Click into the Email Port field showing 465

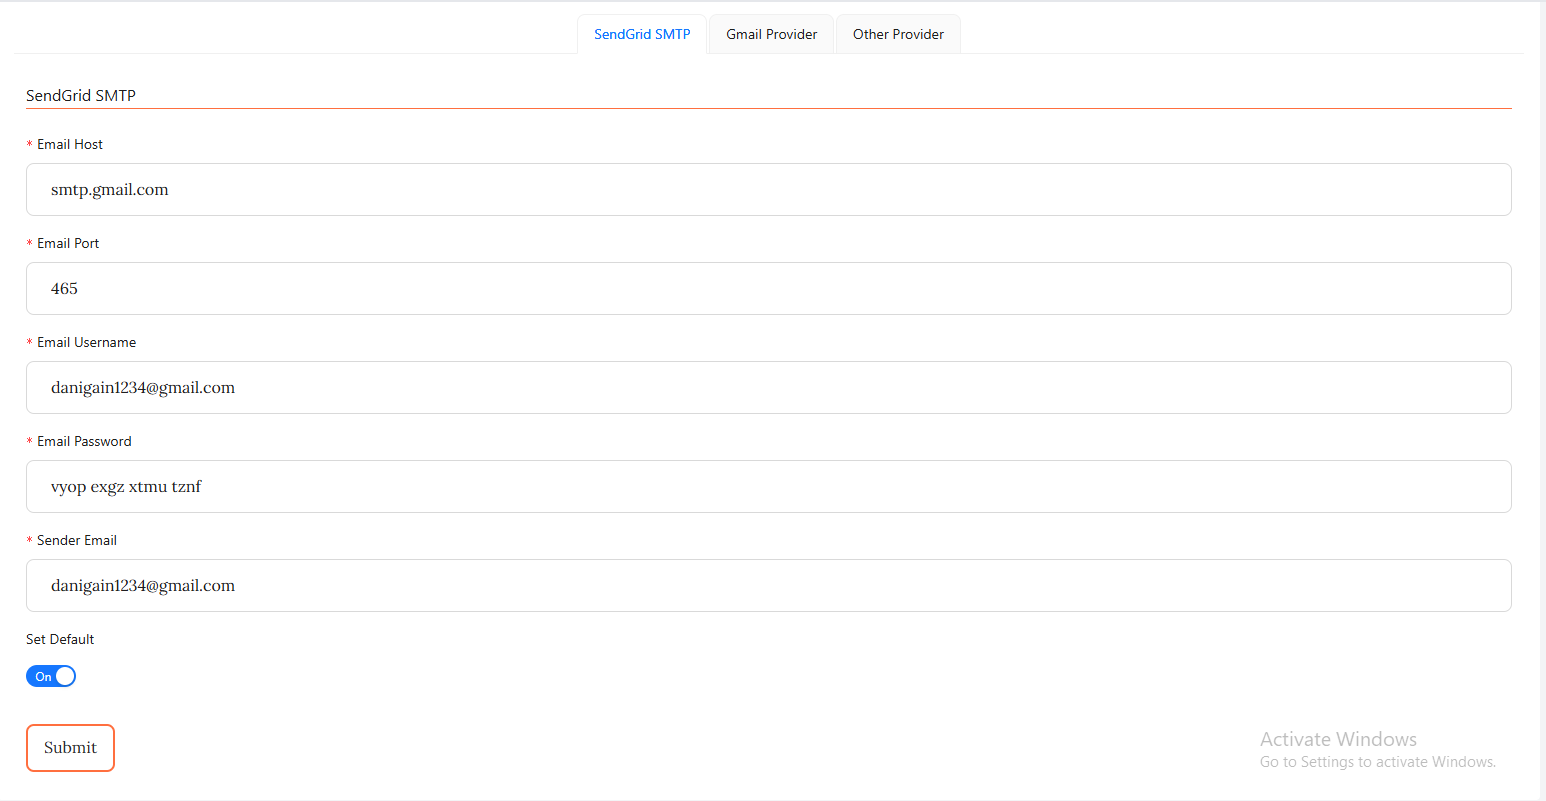[x=768, y=289]
